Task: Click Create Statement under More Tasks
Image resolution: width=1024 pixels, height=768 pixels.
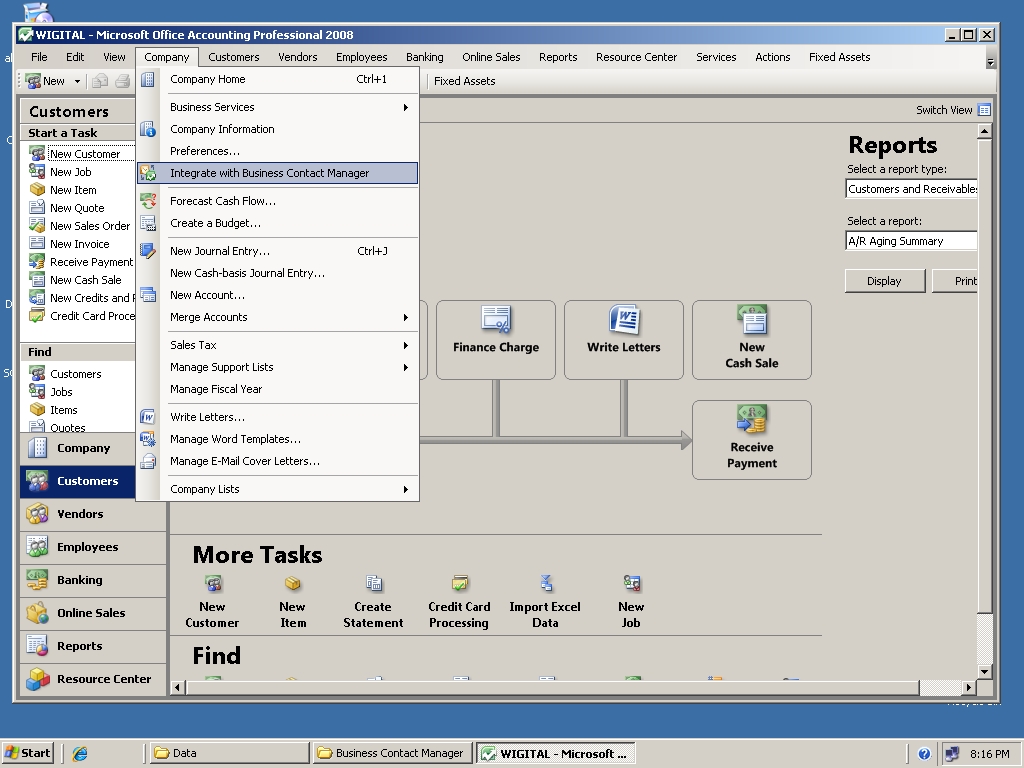Action: (373, 601)
